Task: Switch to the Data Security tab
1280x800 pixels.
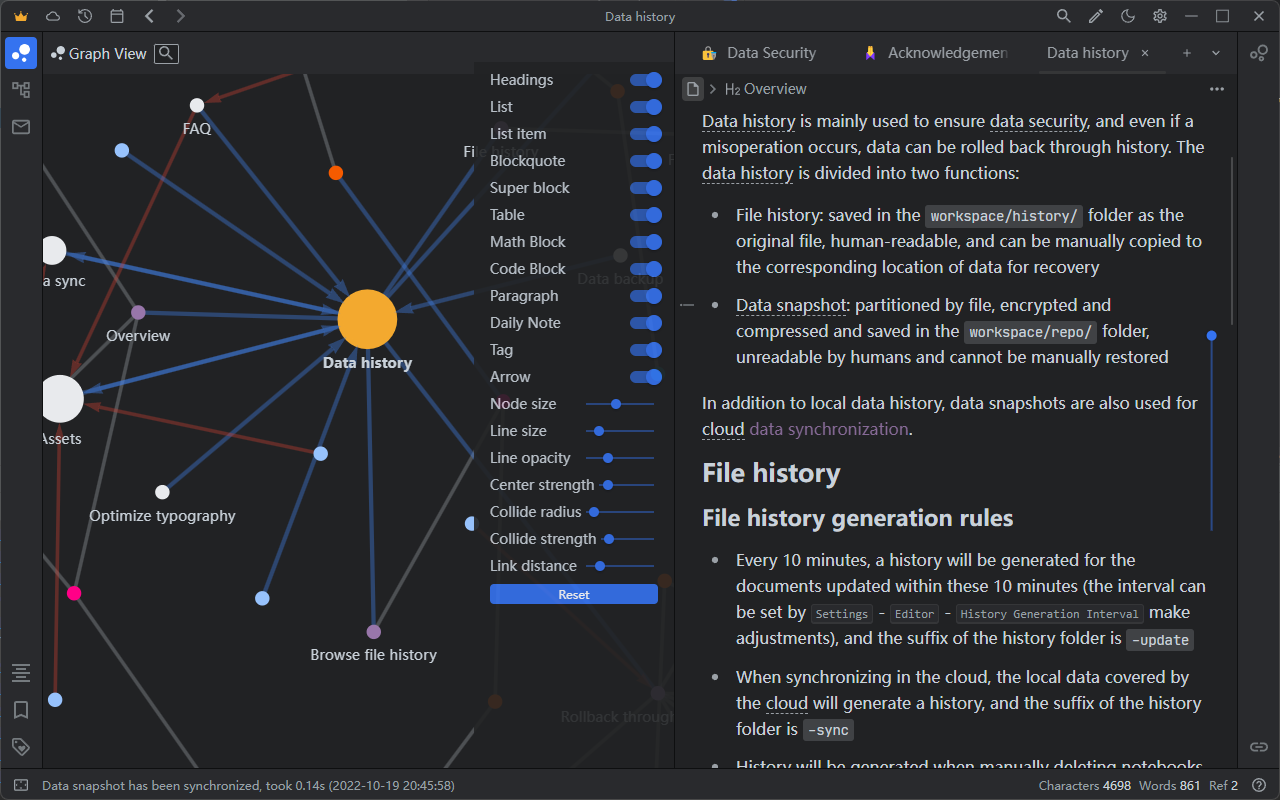Action: tap(770, 53)
